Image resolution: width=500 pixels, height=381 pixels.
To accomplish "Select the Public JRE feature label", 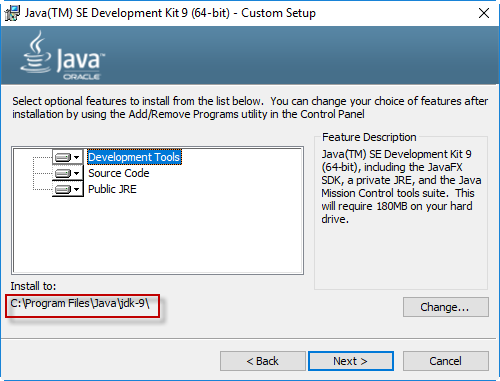I will (x=112, y=189).
